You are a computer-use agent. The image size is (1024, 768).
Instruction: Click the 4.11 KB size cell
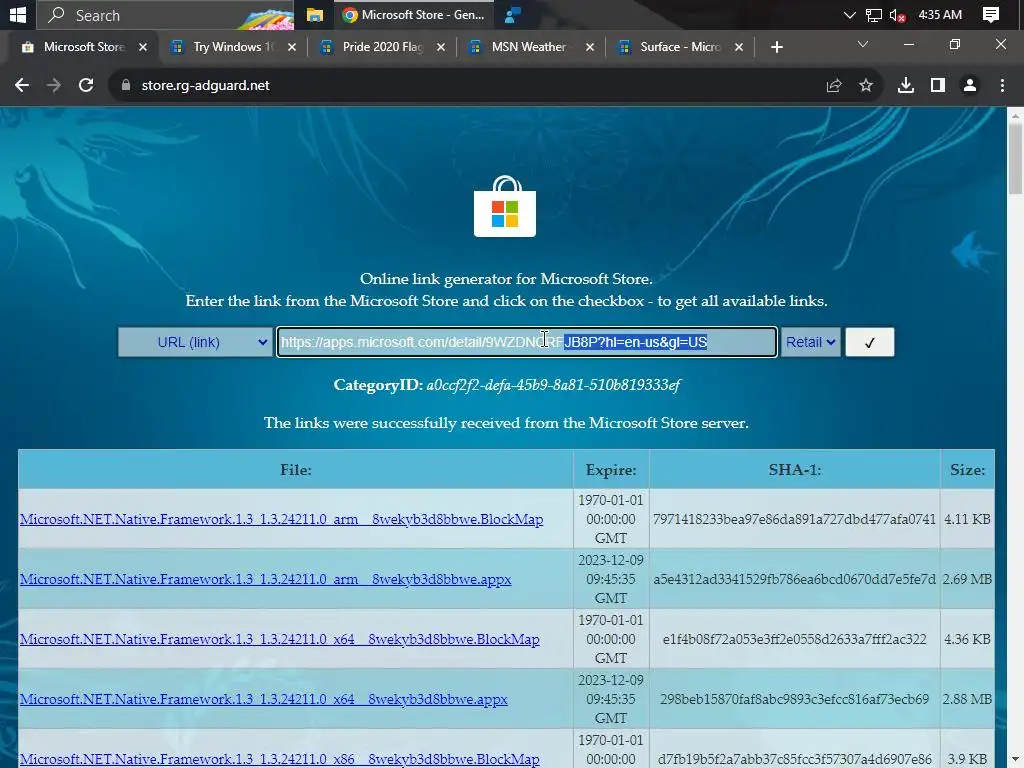[x=967, y=519]
